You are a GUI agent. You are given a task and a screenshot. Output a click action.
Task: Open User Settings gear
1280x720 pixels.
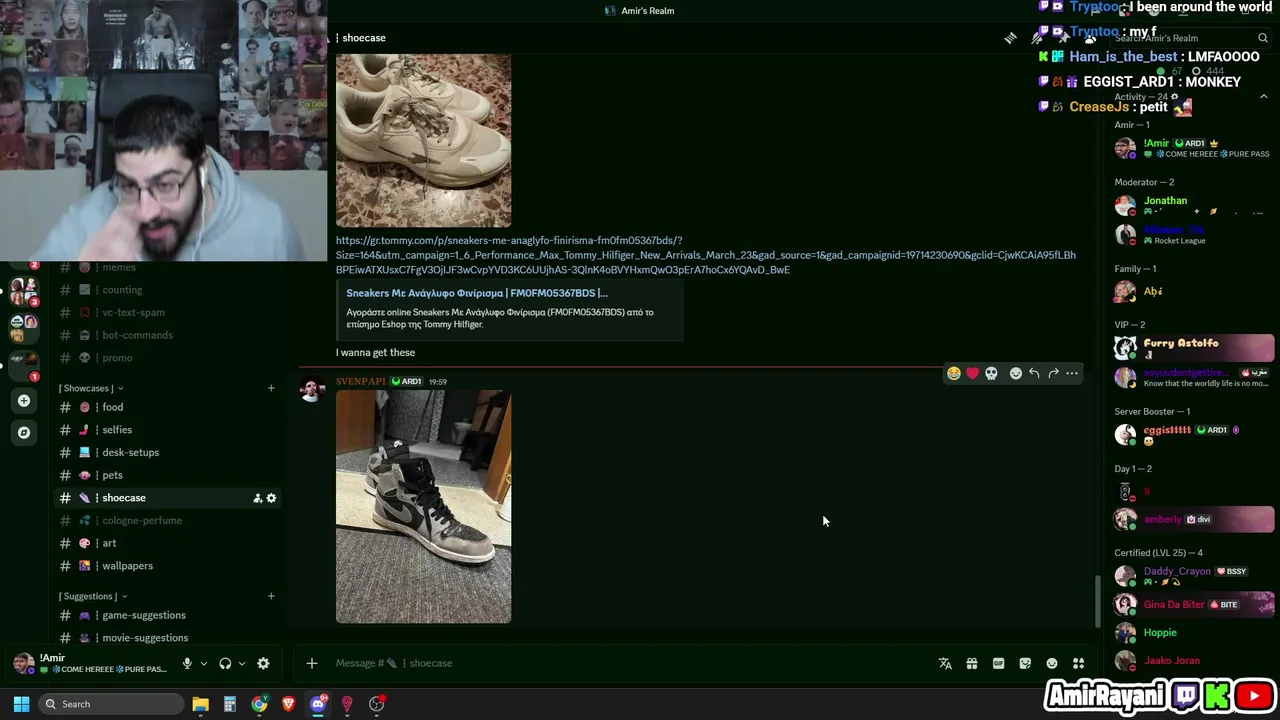pyautogui.click(x=263, y=664)
